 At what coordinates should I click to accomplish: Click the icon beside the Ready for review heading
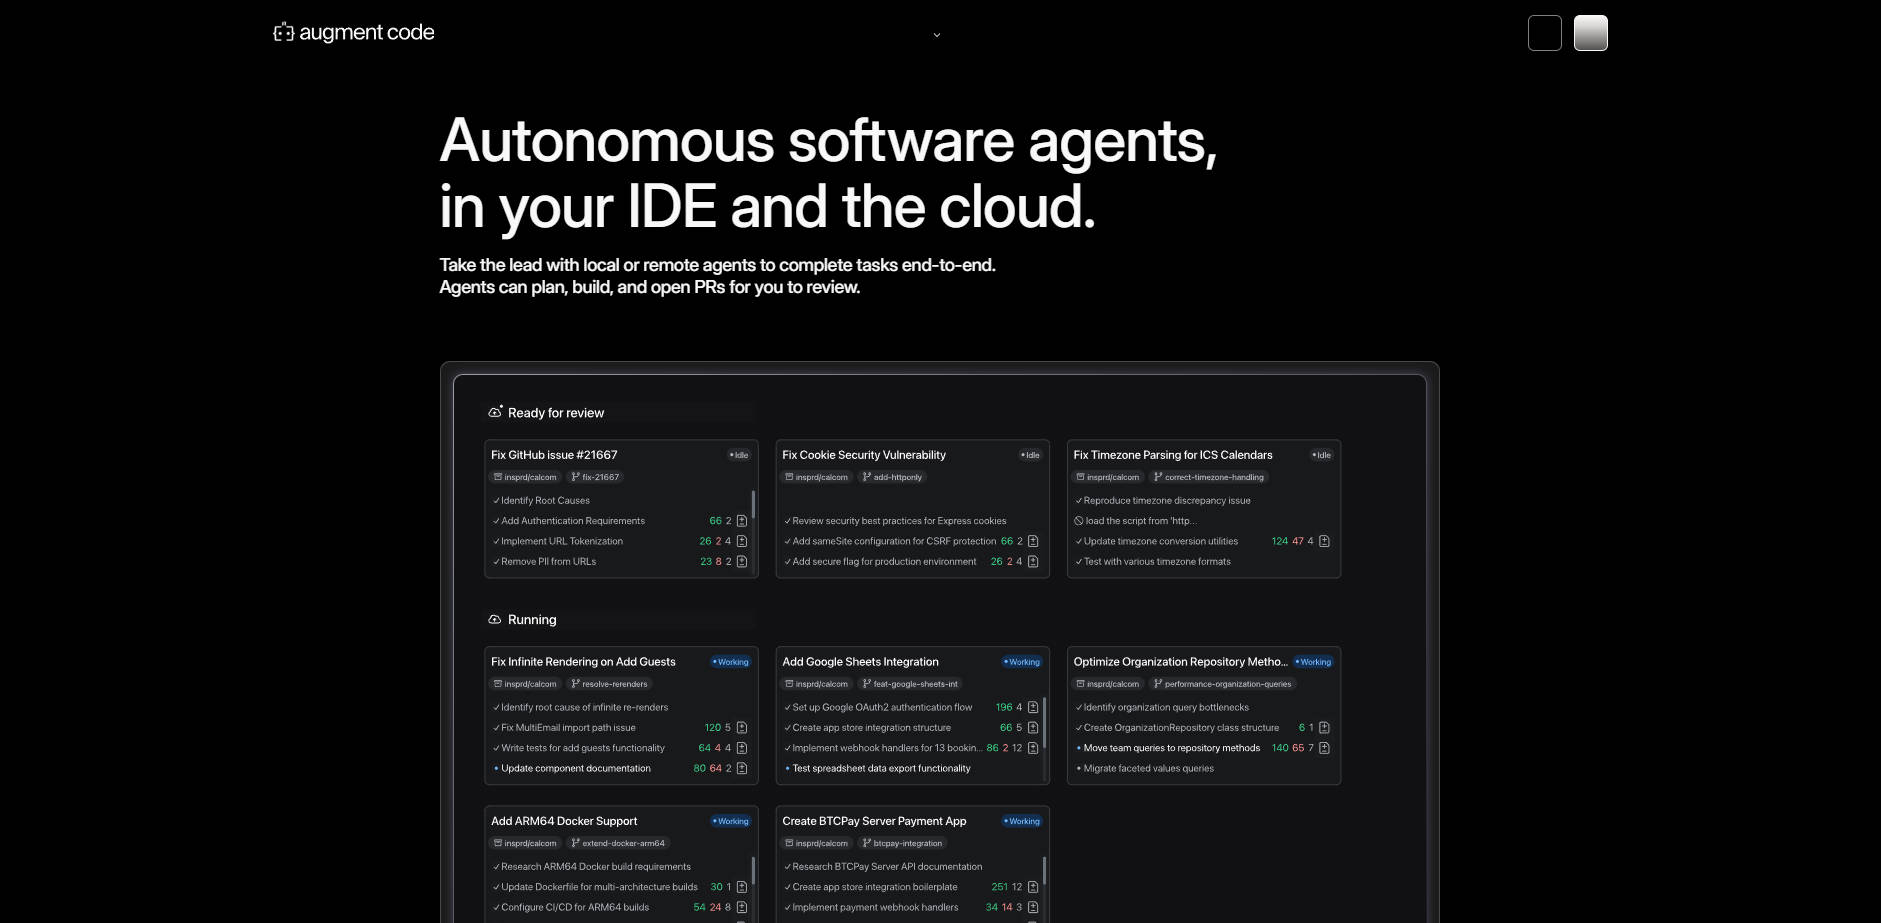coord(496,410)
